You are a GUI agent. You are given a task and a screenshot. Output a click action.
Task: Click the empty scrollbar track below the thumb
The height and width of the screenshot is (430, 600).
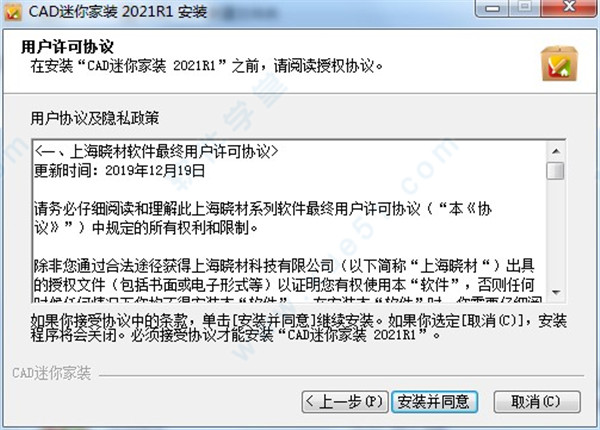coord(555,231)
